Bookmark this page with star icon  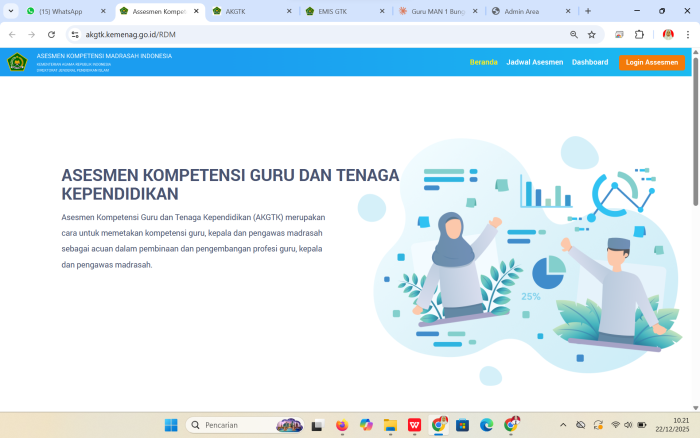(x=592, y=34)
